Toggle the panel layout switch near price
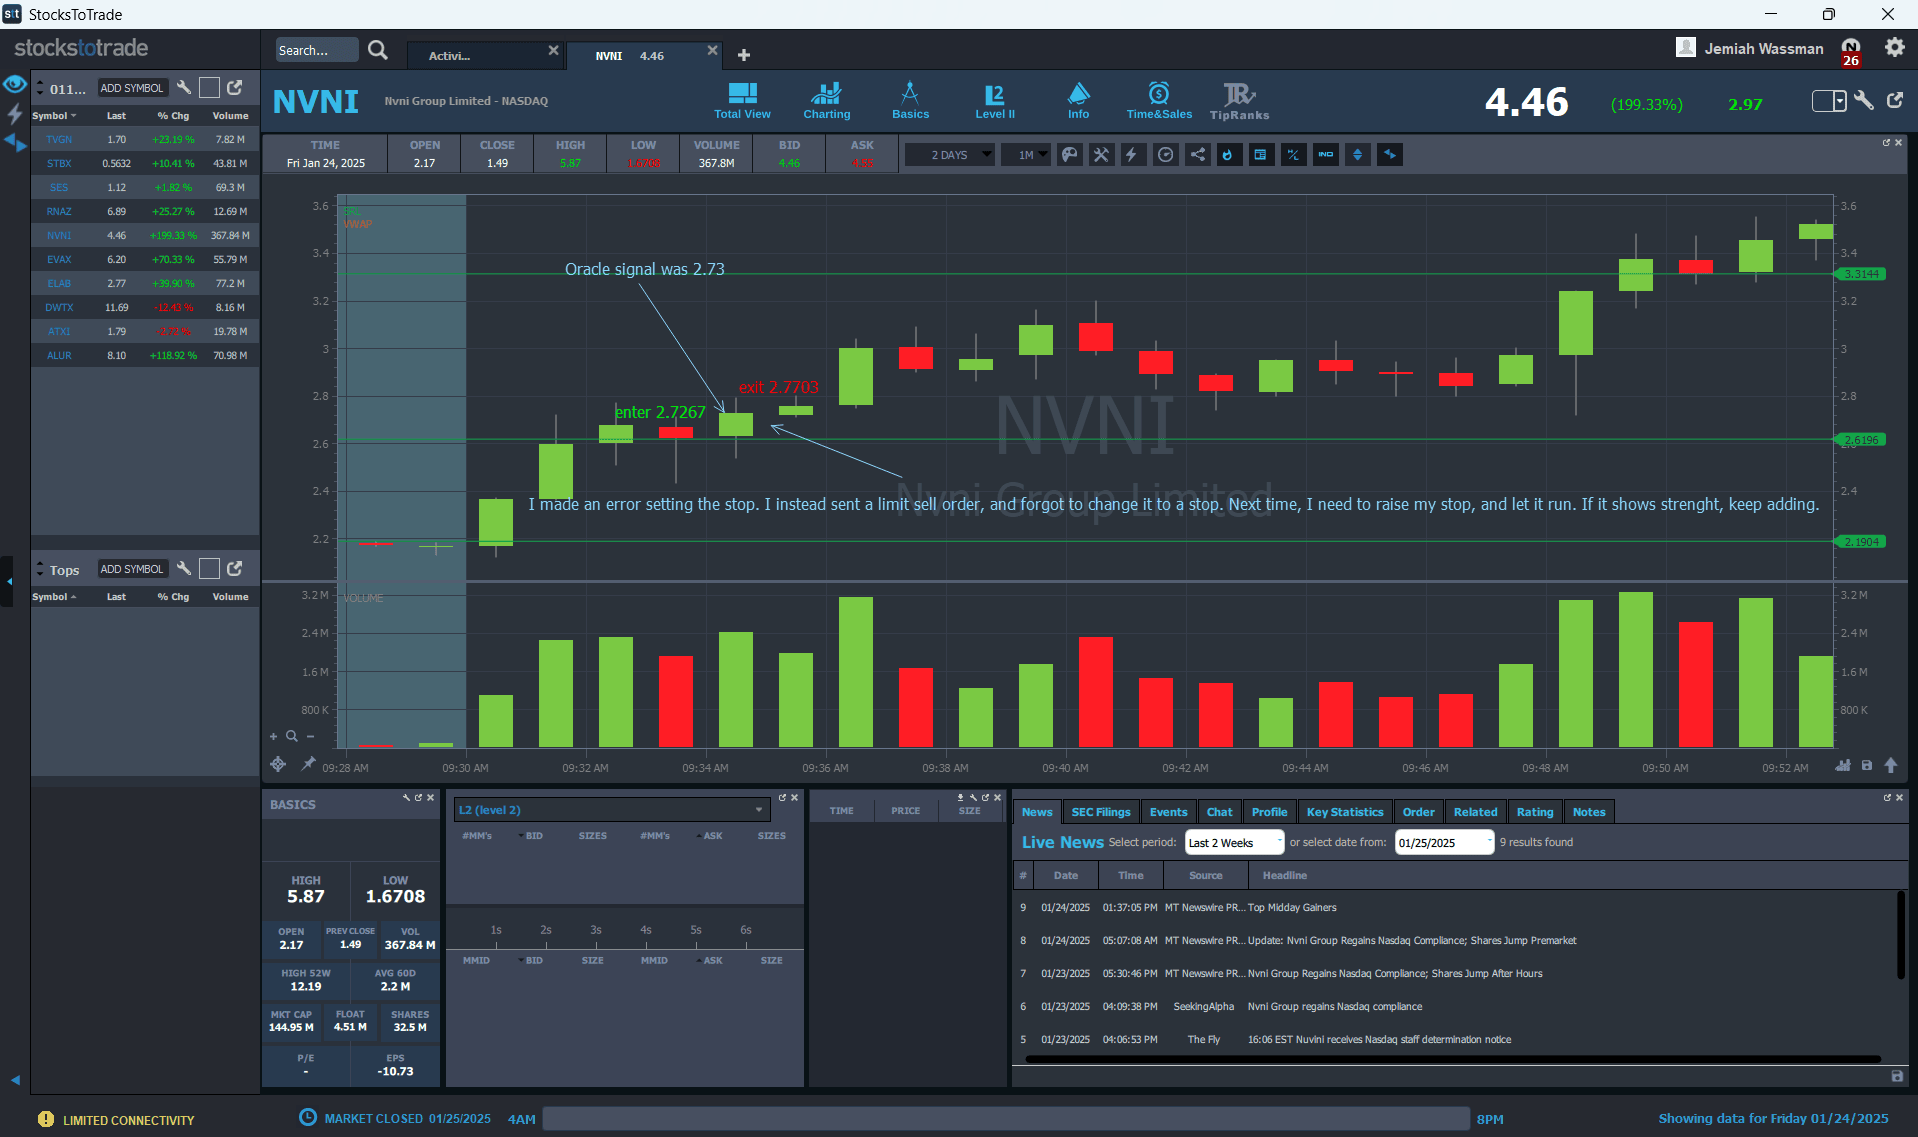Viewport: 1918px width, 1137px height. click(1829, 101)
